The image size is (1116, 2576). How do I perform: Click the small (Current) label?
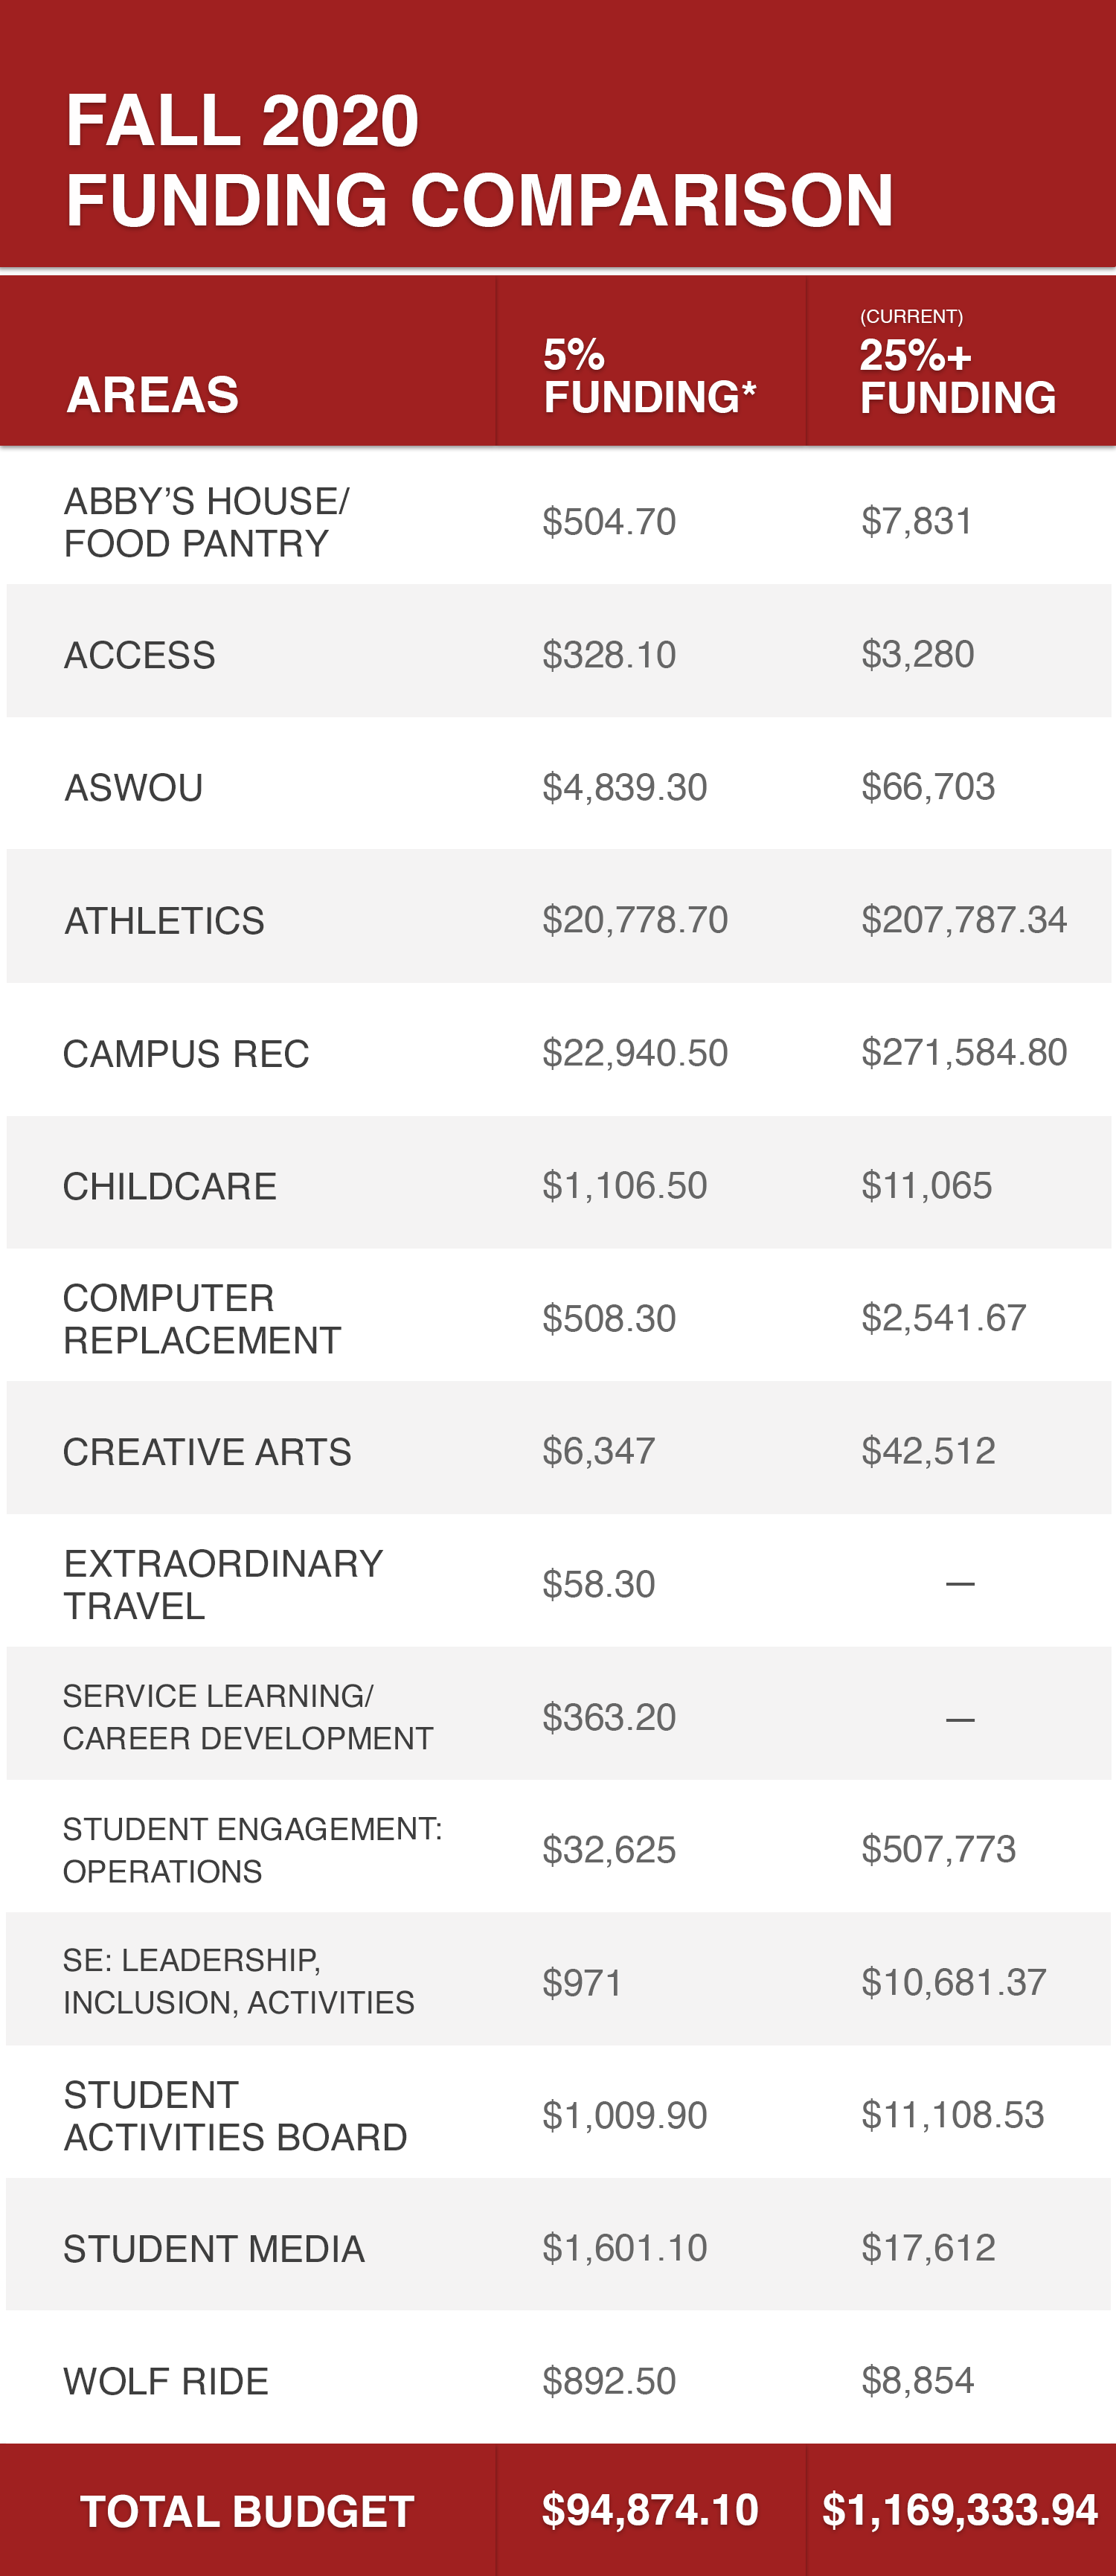click(911, 317)
